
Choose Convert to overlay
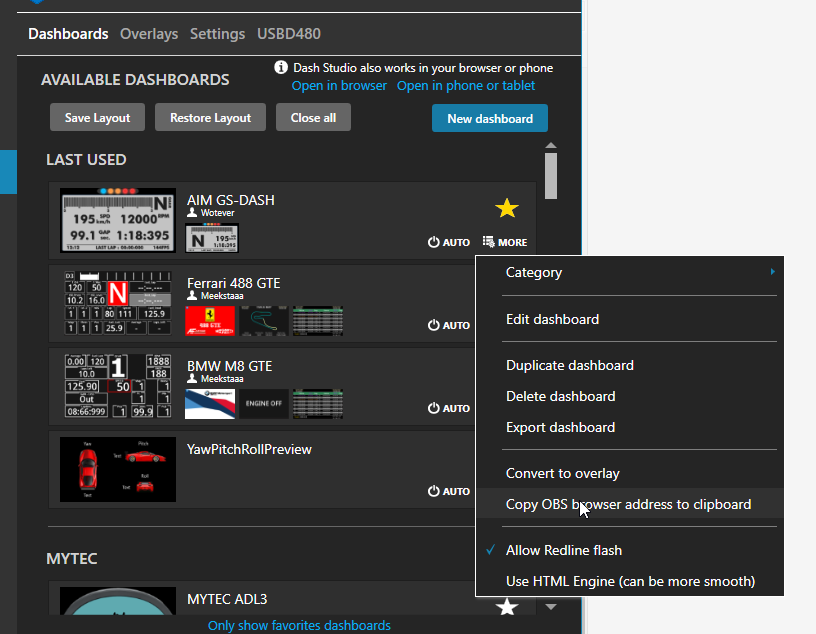[629, 473]
